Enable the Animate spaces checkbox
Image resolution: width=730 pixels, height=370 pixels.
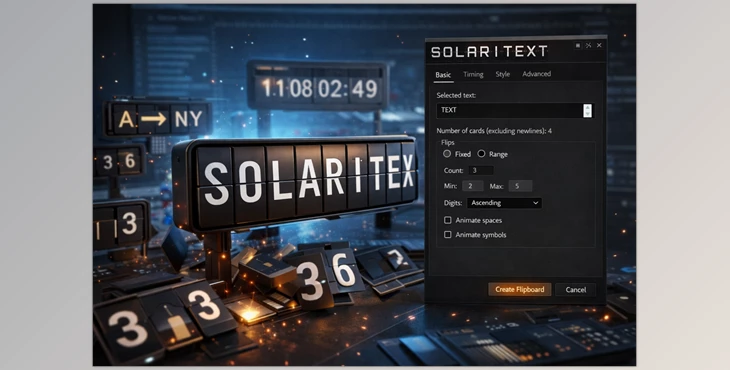(x=447, y=220)
